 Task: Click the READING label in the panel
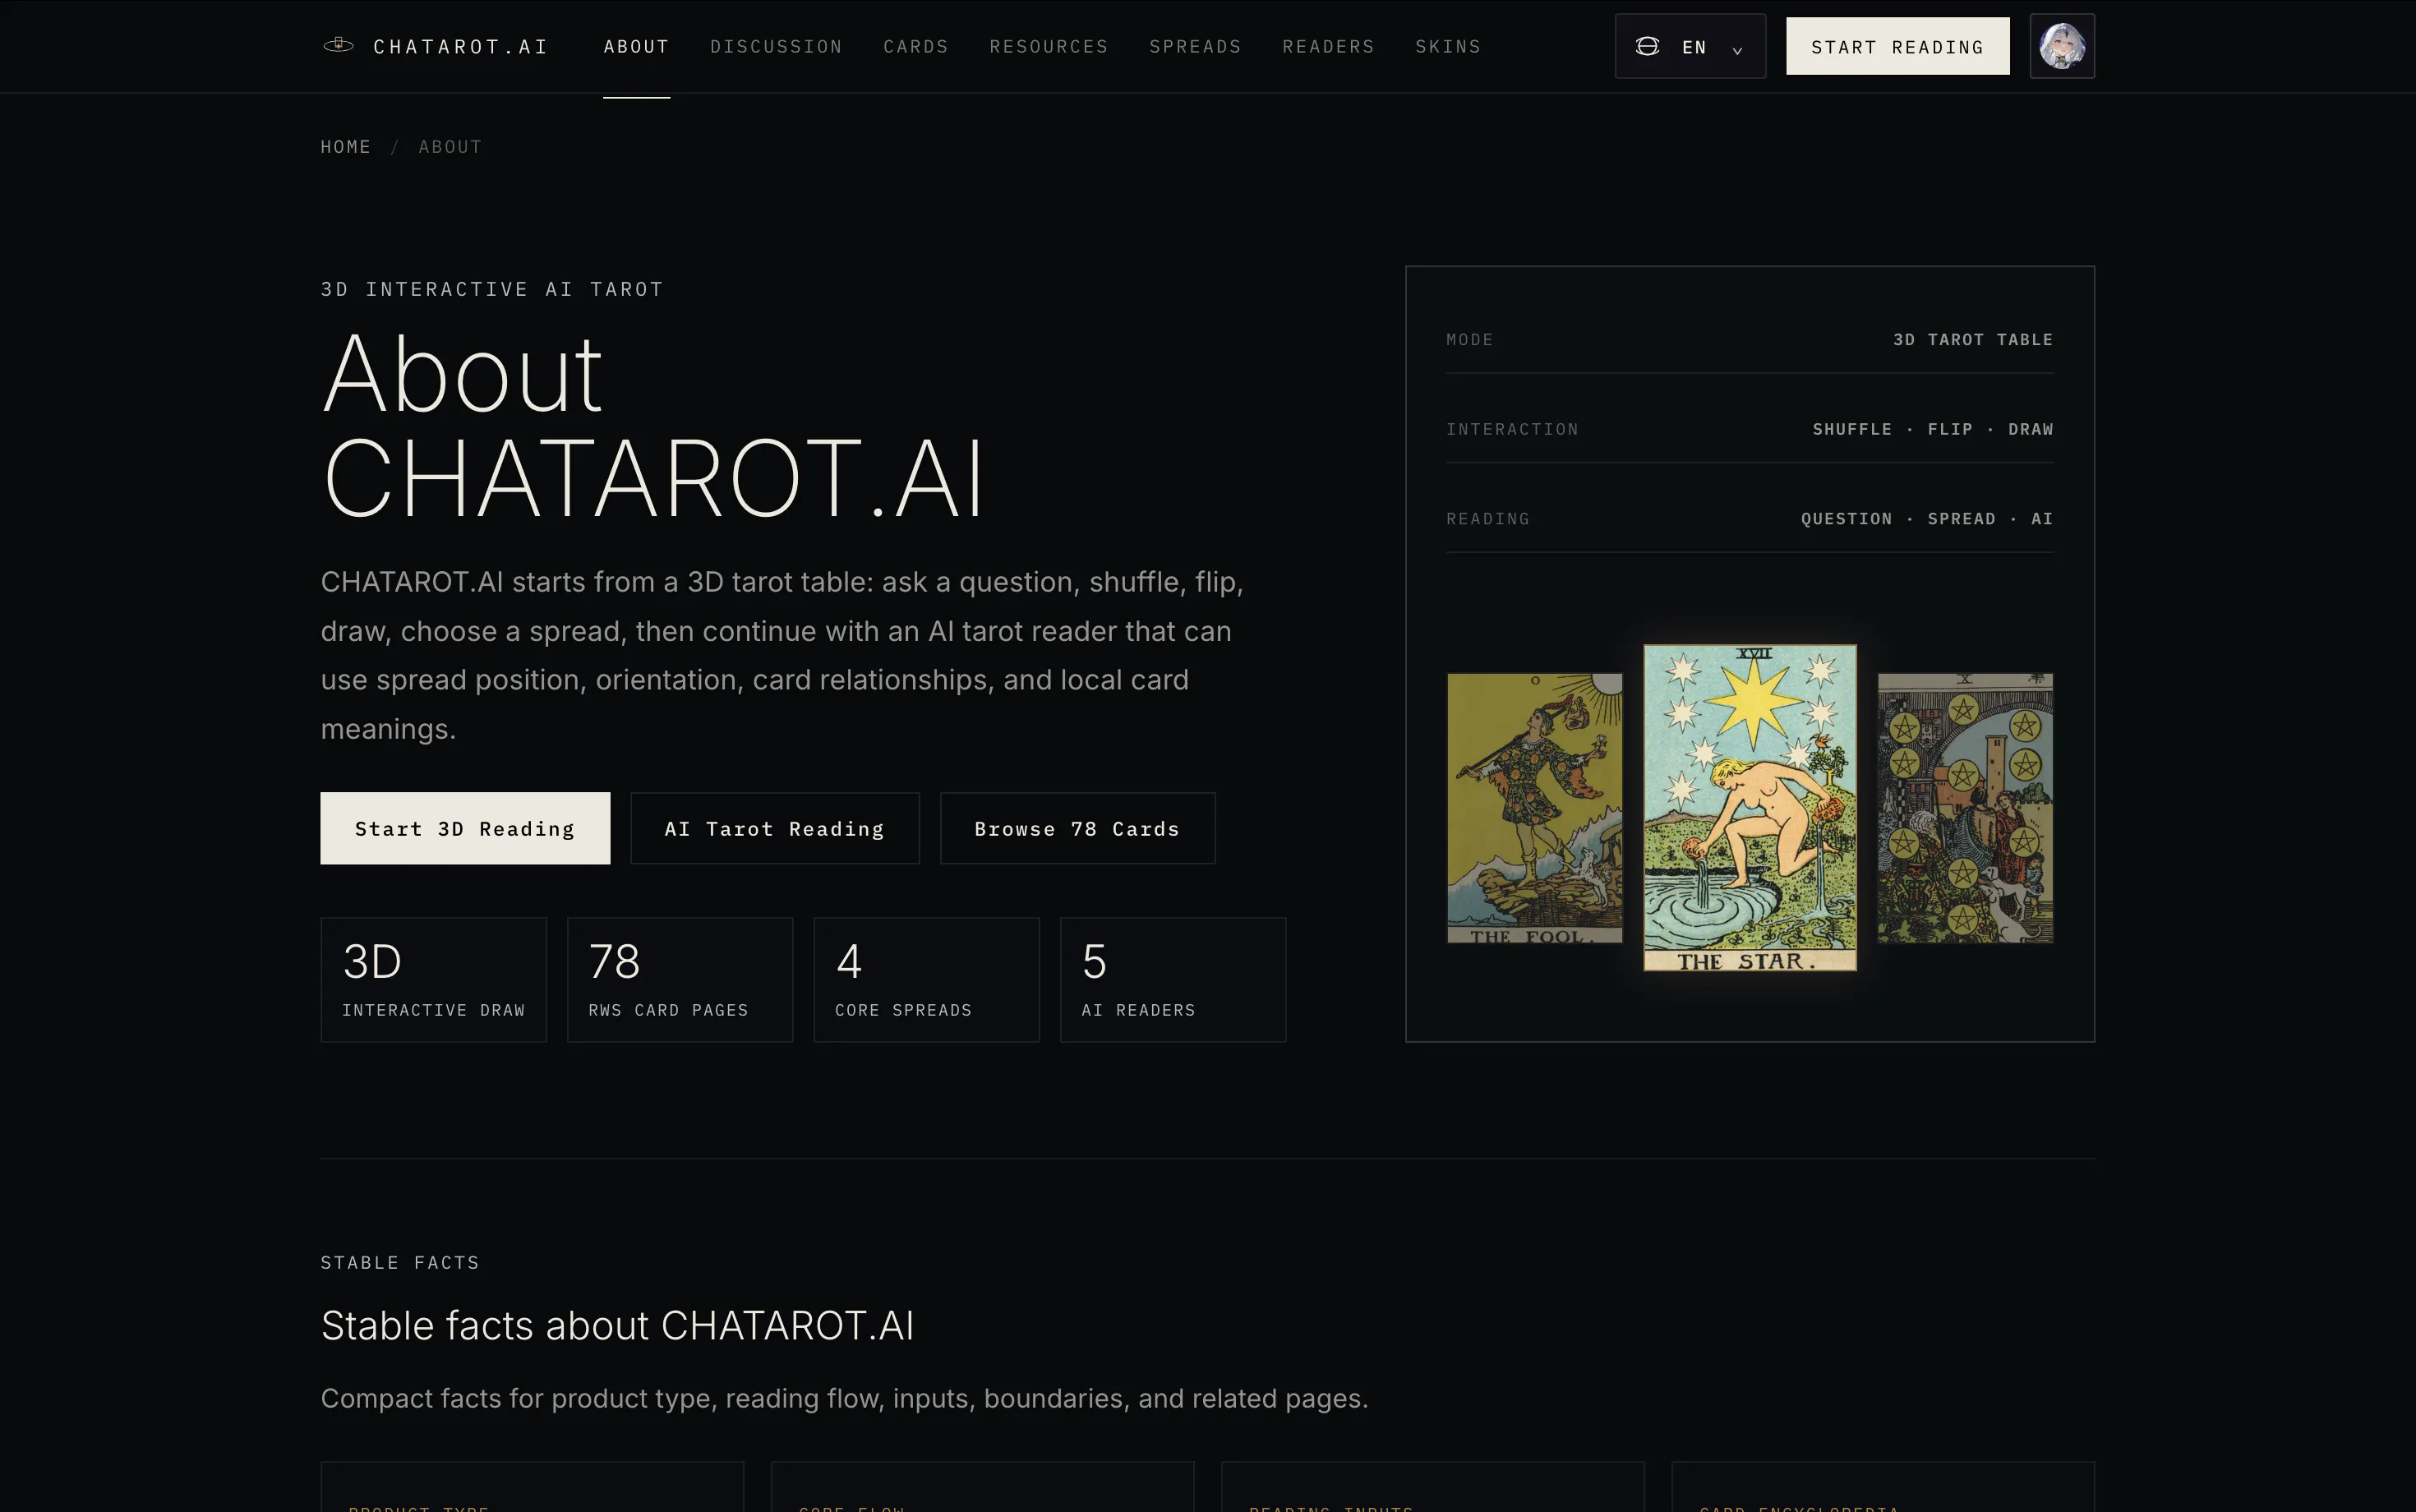1488,519
